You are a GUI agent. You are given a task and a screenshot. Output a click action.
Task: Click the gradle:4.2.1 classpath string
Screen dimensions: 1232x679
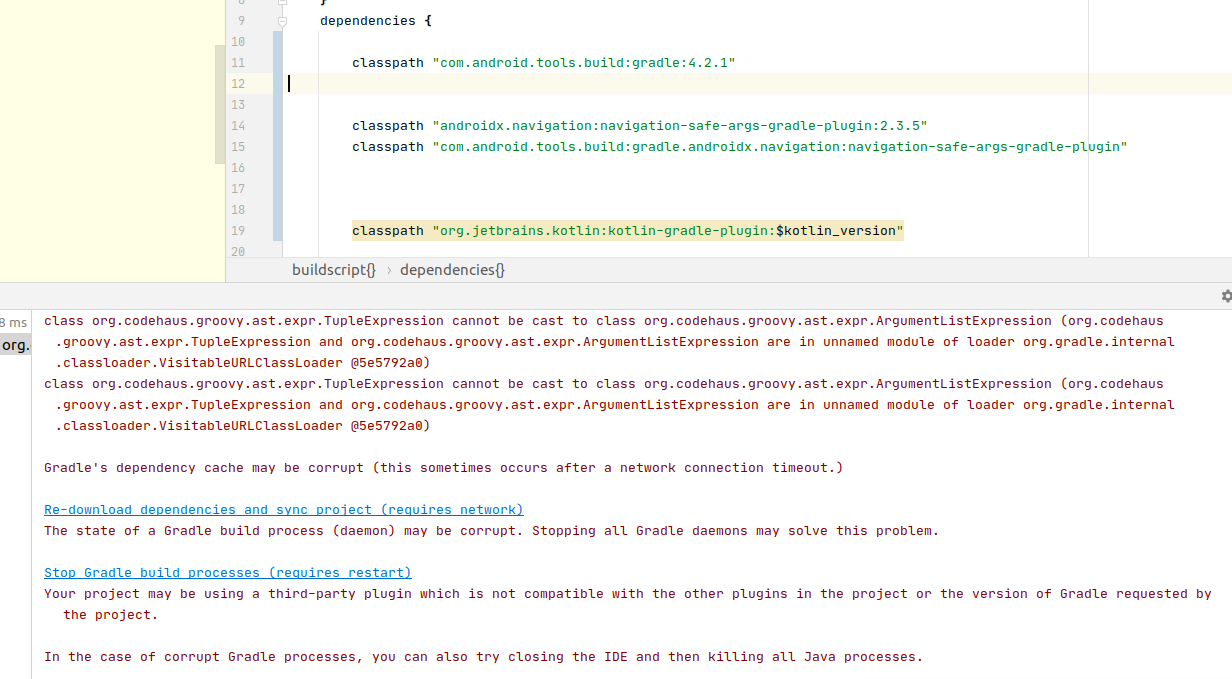[x=584, y=63]
